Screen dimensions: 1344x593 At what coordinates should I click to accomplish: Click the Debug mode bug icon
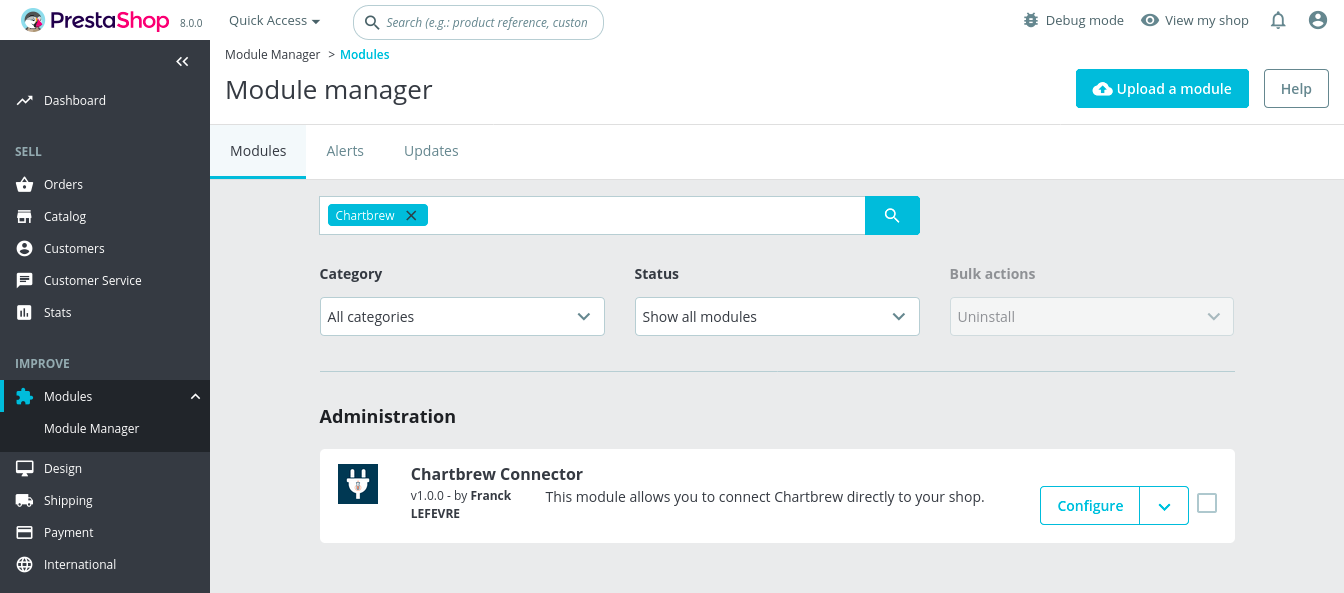(x=1031, y=20)
